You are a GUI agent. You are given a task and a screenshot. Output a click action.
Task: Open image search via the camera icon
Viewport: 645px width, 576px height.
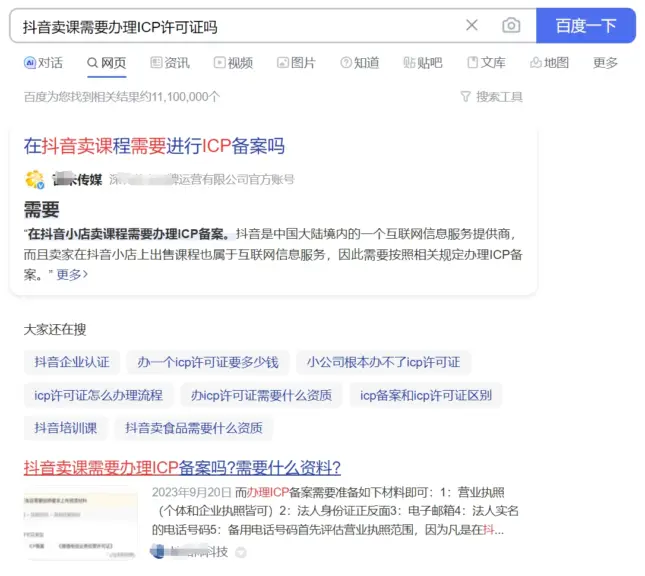[511, 26]
